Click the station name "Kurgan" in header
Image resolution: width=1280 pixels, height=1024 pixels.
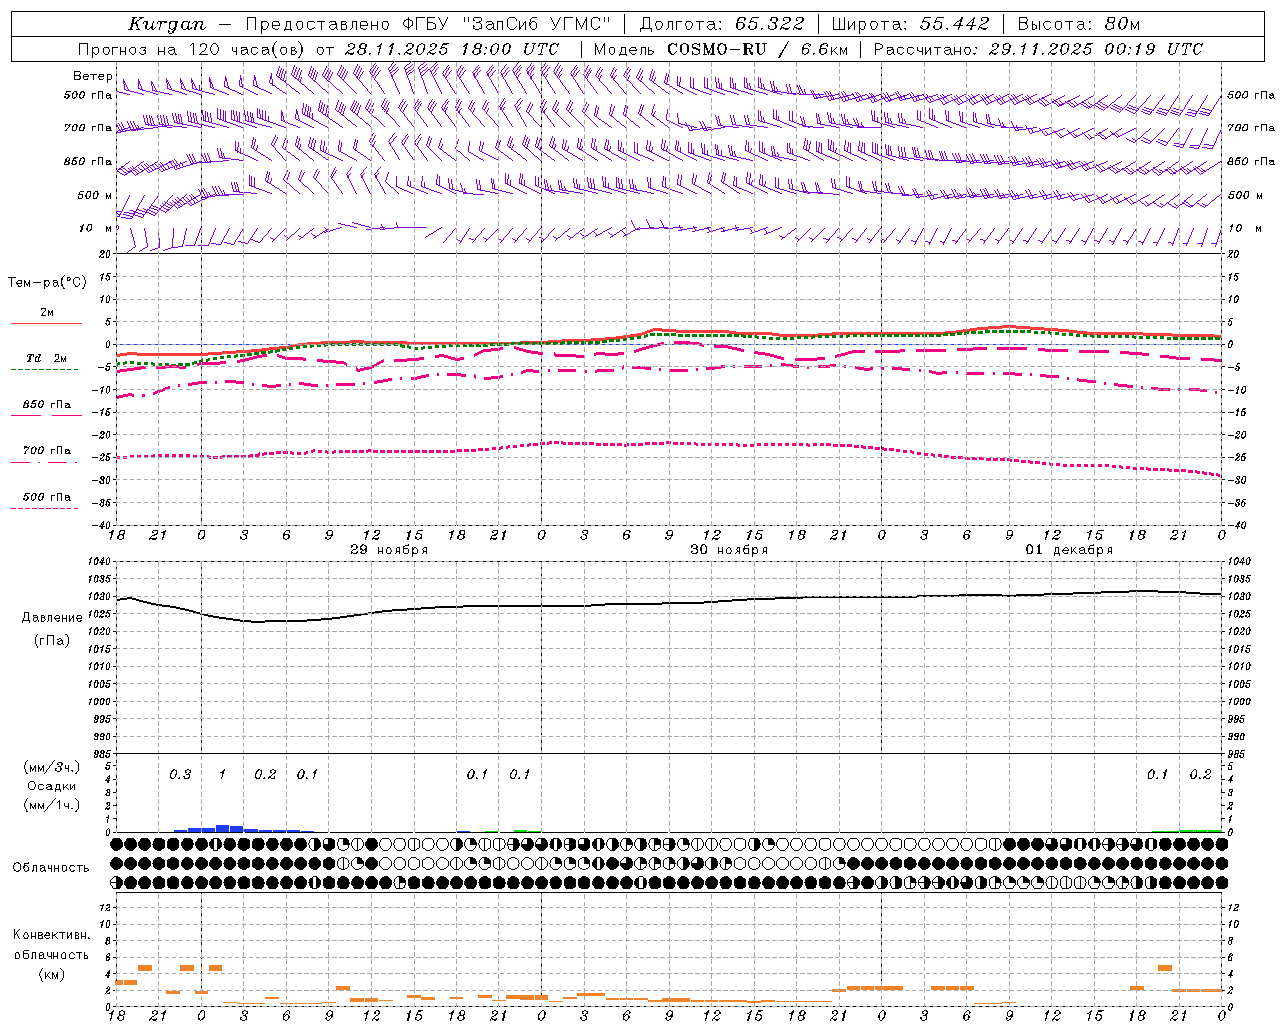(x=167, y=24)
